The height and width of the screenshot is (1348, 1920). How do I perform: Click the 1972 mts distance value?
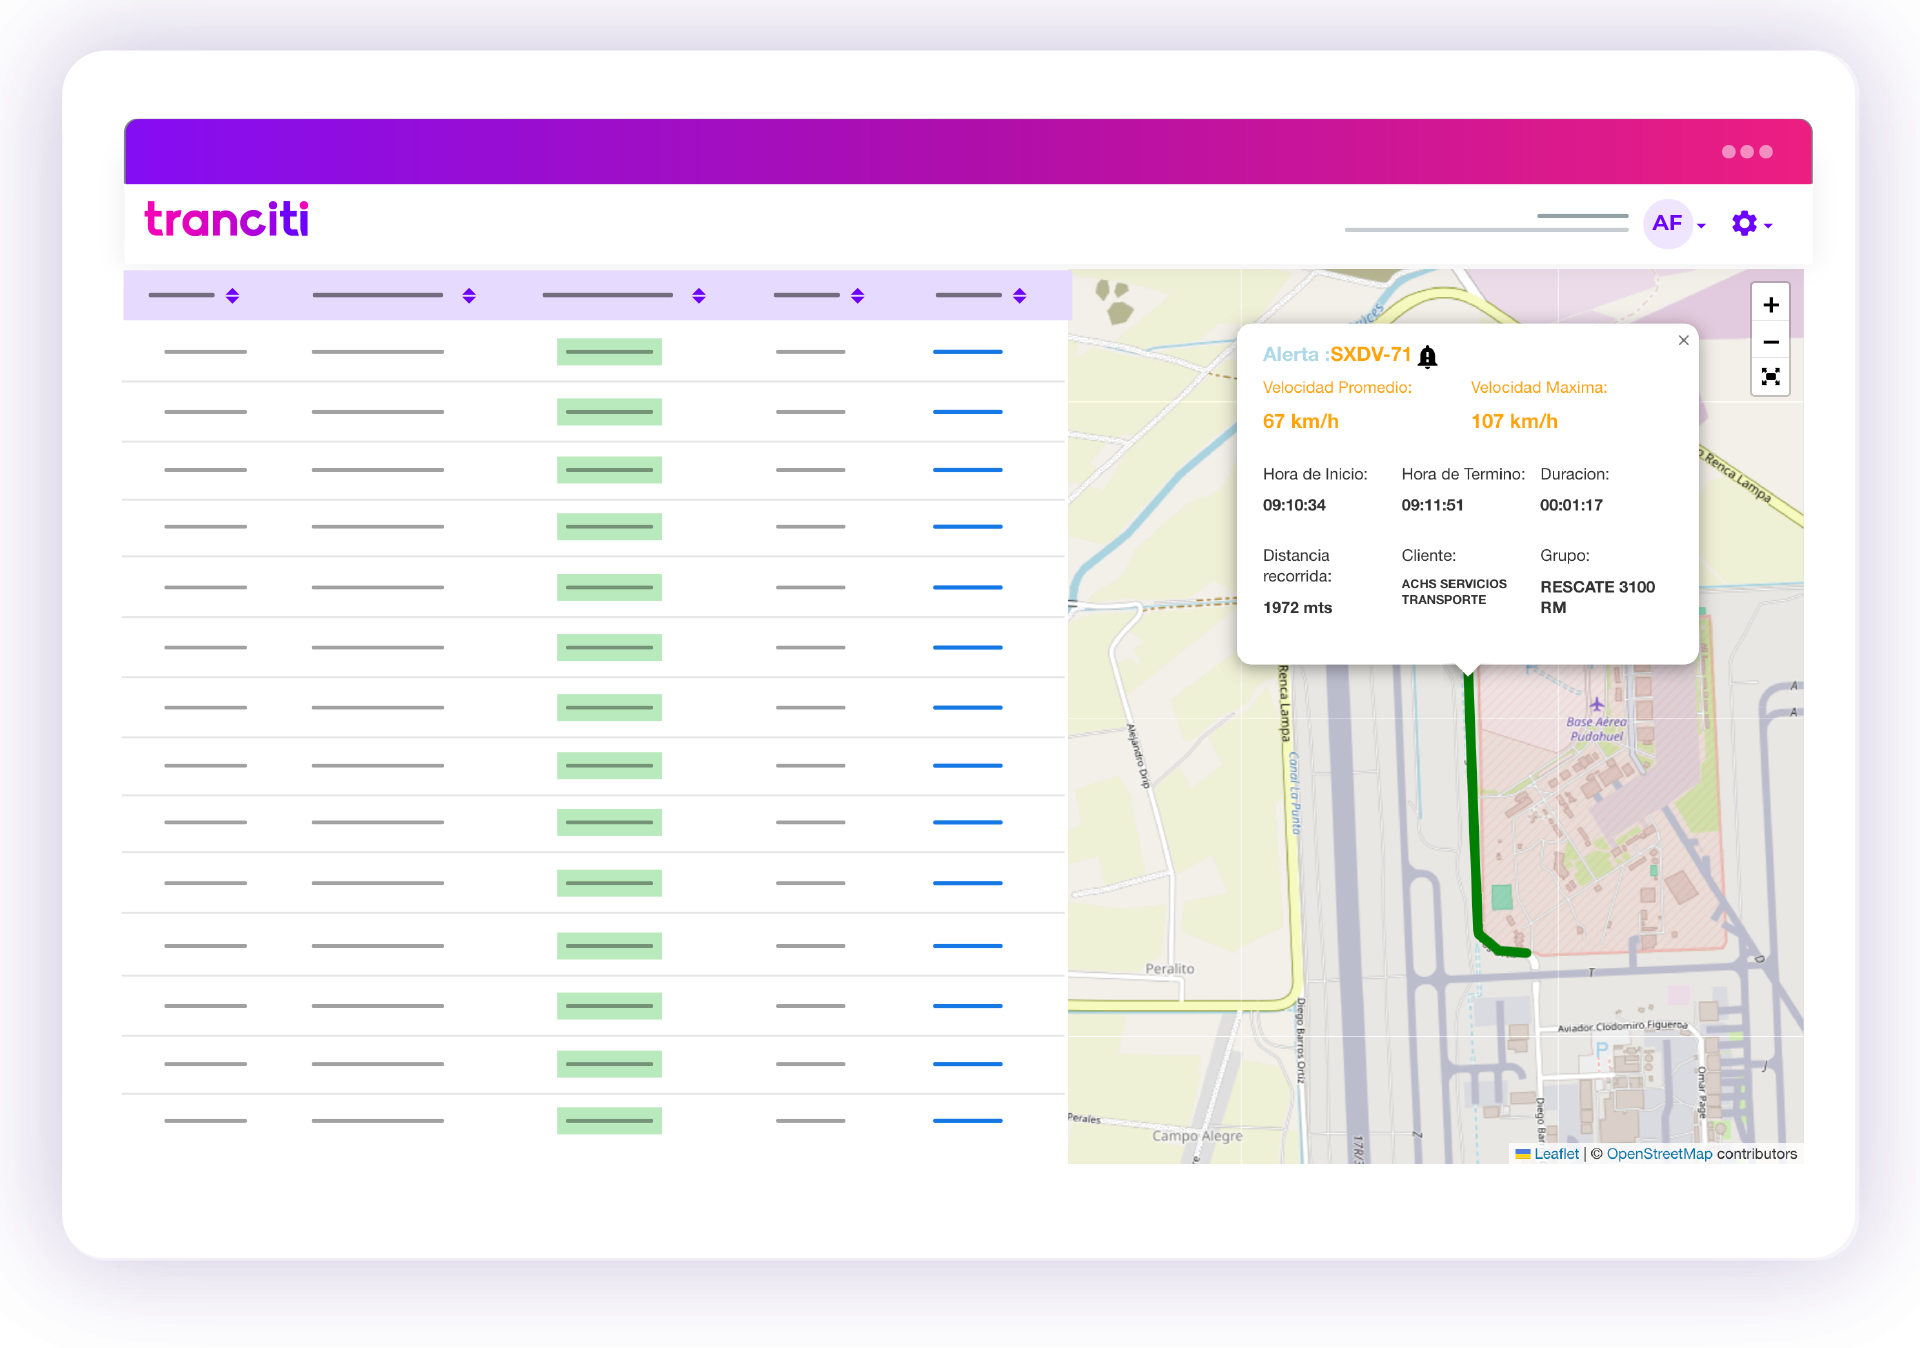[x=1297, y=607]
